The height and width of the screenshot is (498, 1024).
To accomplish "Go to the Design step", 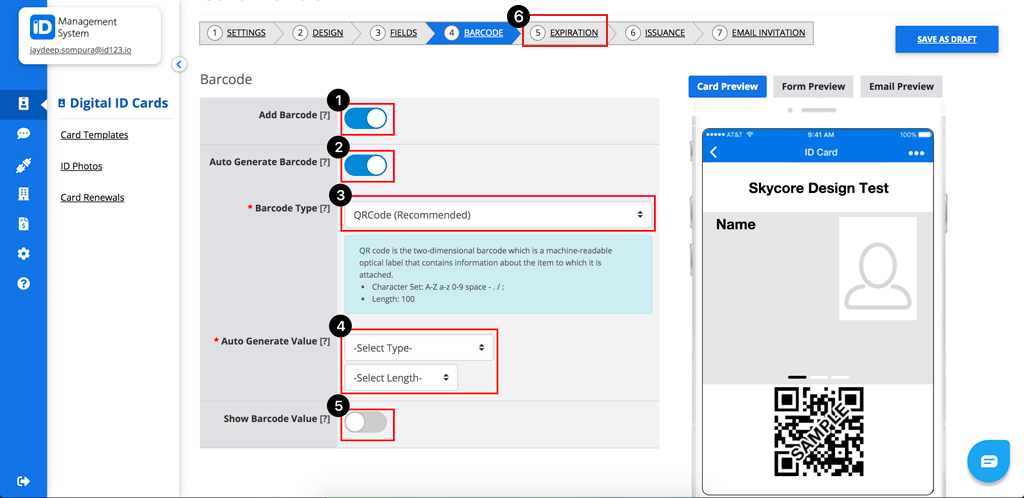I will 319,33.
